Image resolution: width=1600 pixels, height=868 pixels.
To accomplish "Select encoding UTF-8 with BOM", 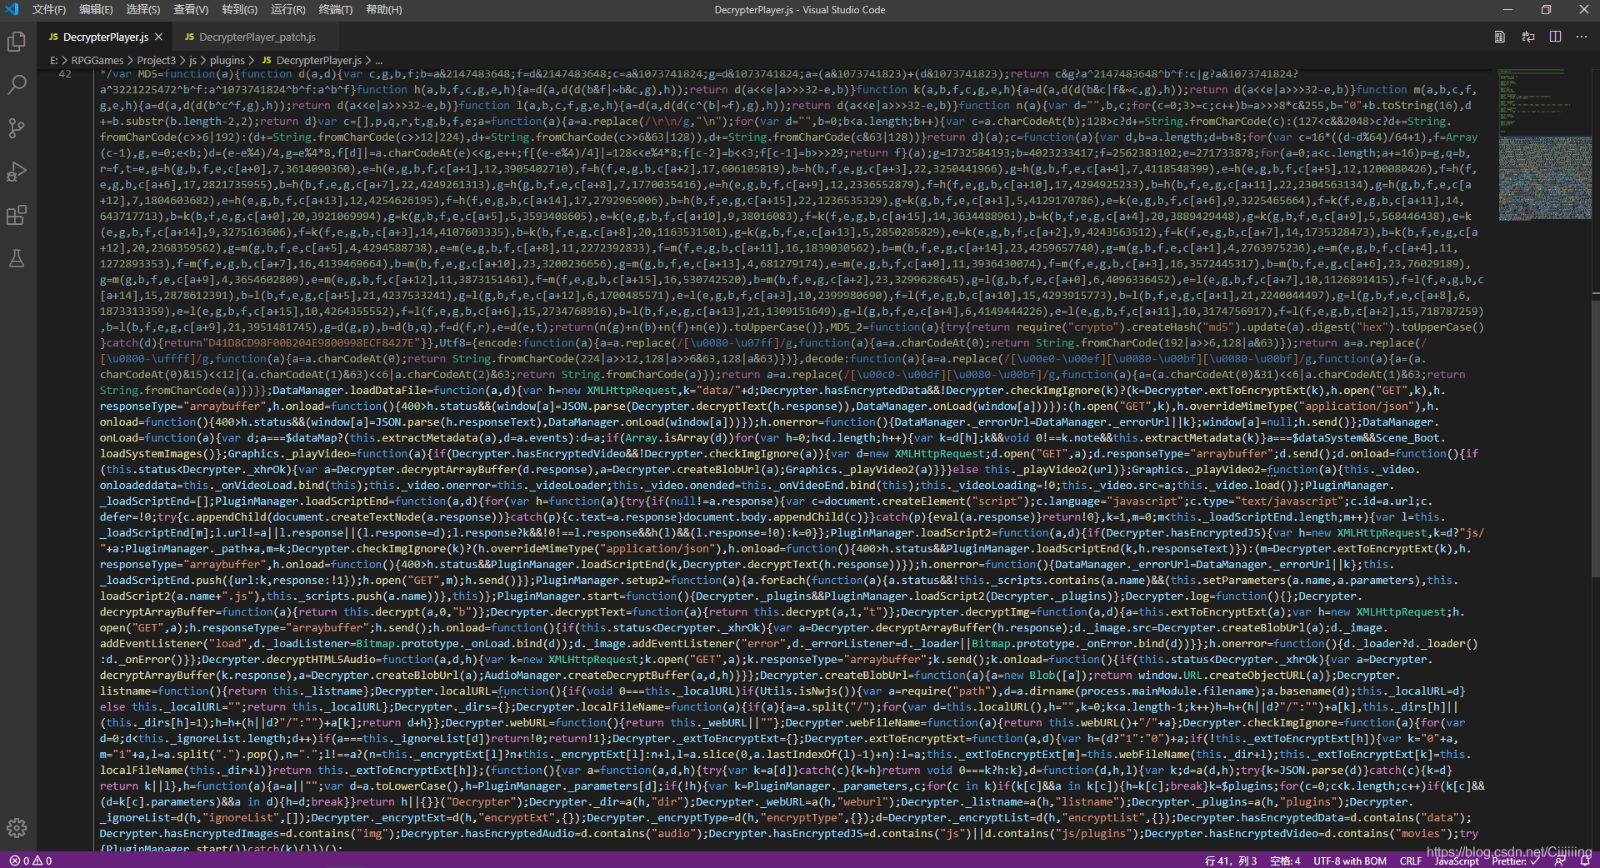I will (x=1349, y=861).
